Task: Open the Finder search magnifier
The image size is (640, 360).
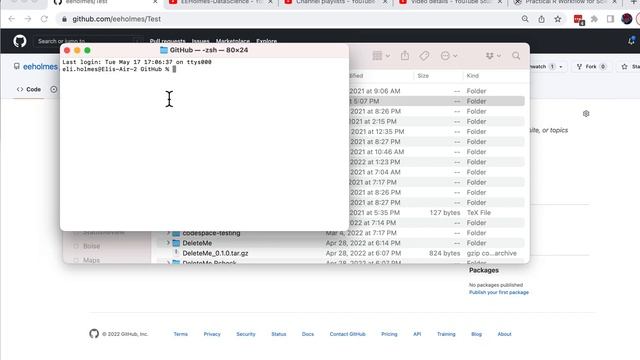Action: pos(516,56)
